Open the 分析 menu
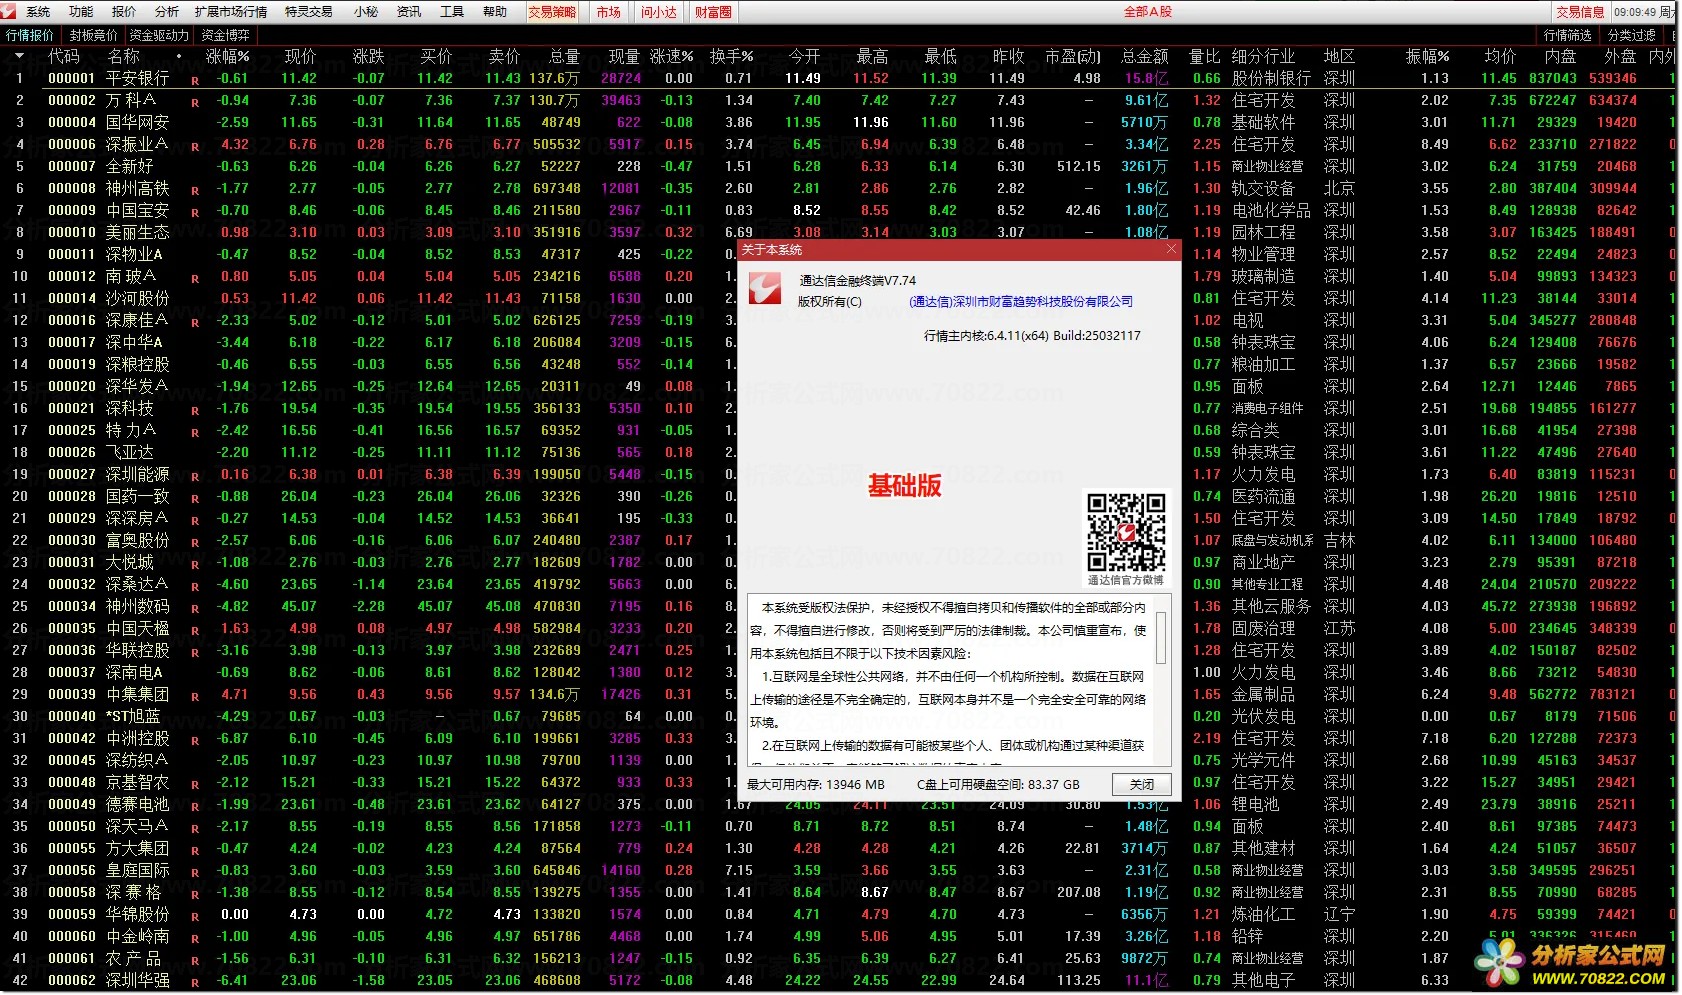Viewport: 1682px width, 995px height. point(167,12)
